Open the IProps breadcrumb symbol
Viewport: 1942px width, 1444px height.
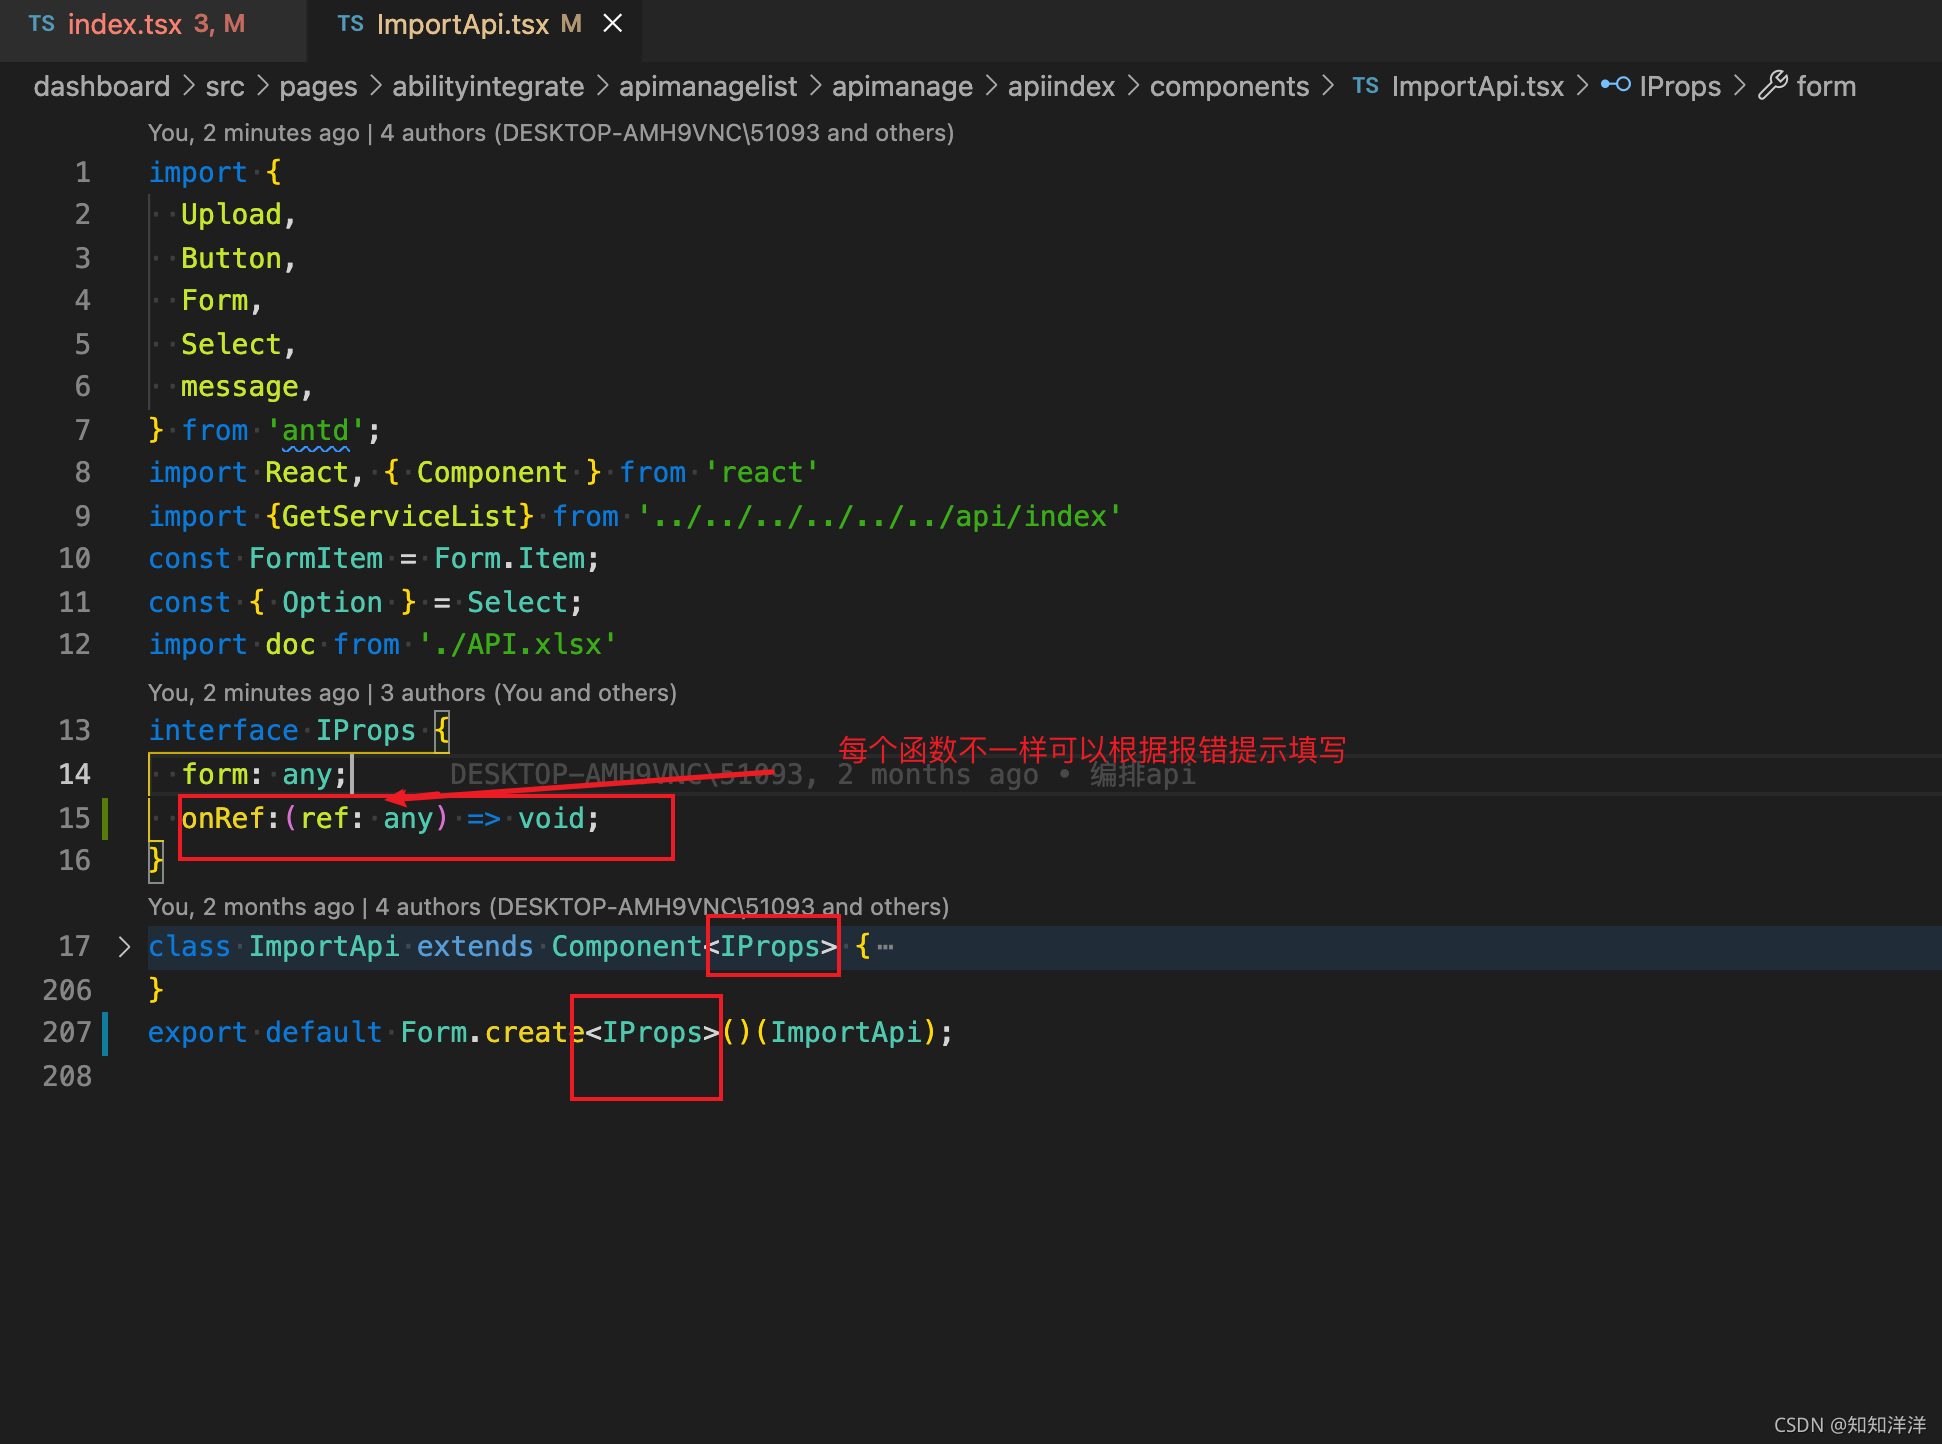click(1680, 87)
